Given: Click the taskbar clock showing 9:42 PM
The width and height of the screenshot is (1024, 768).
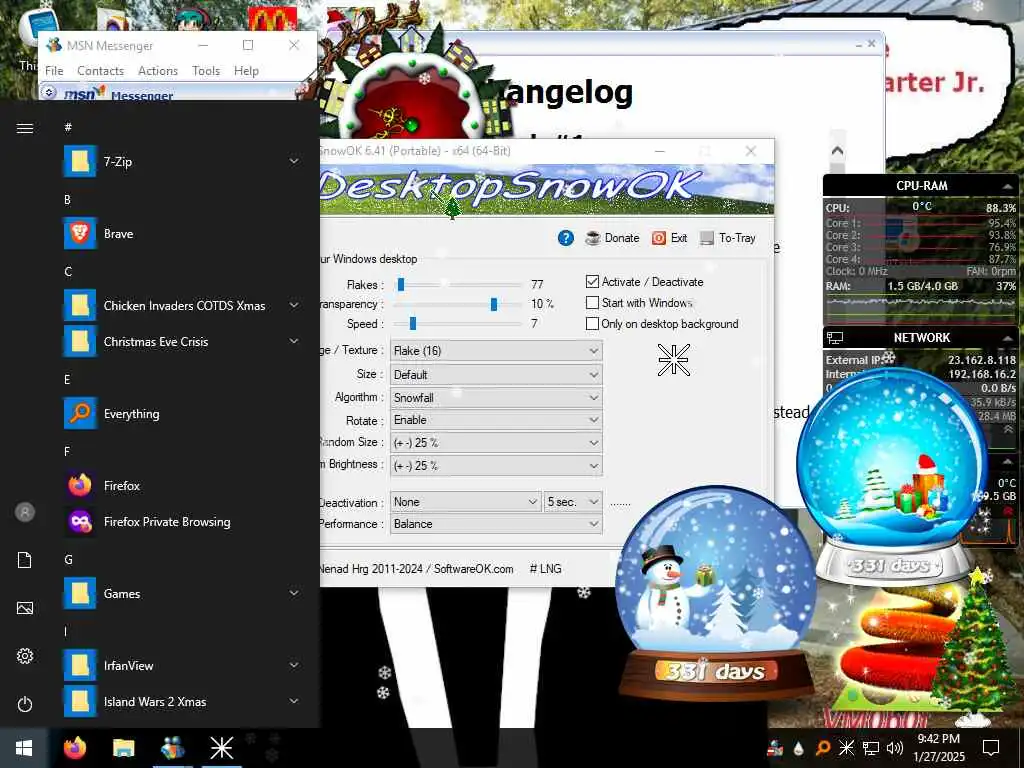Looking at the screenshot, I should (938, 748).
